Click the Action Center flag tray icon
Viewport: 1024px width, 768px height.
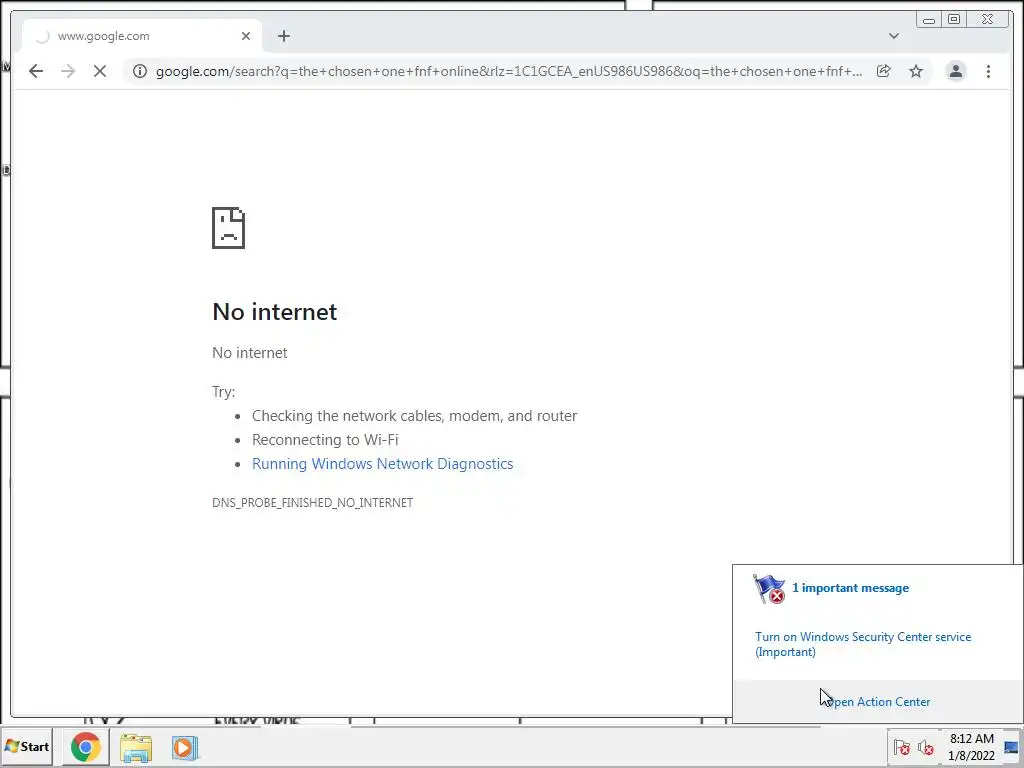(x=901, y=747)
